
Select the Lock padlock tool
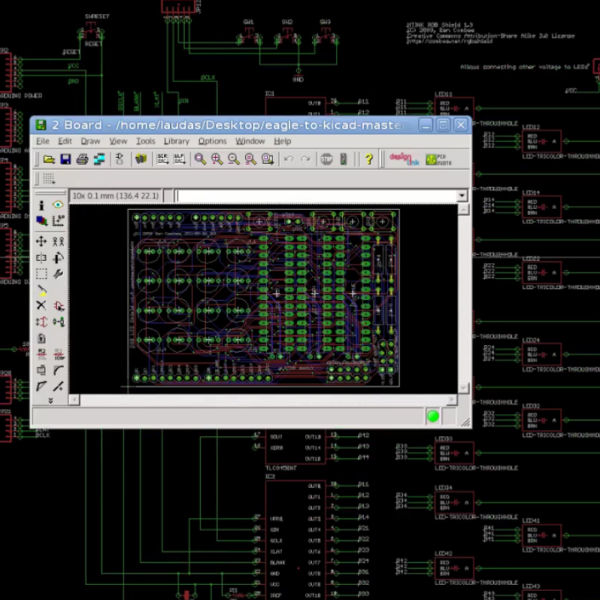41,338
